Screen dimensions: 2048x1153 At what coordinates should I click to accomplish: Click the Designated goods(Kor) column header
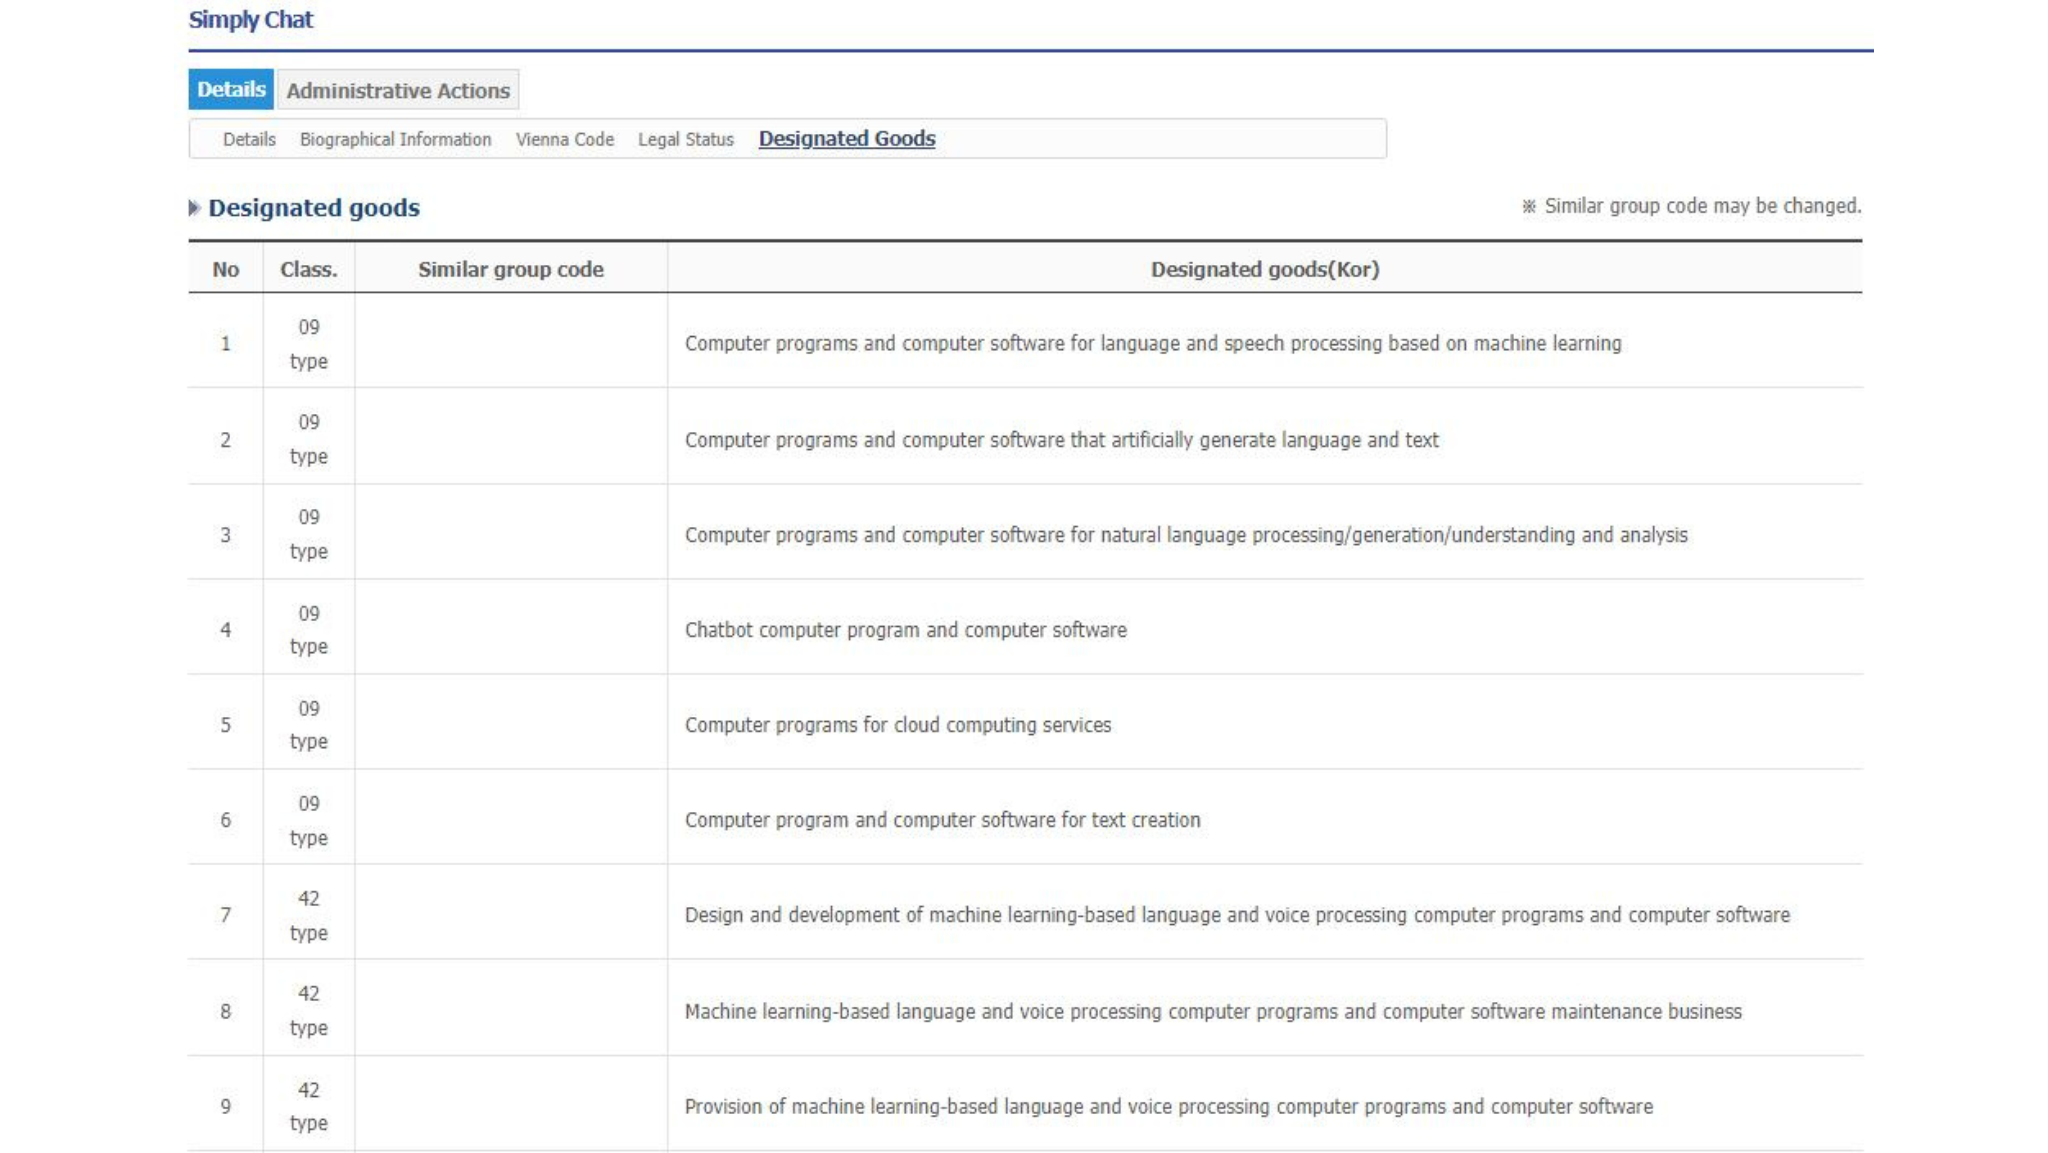point(1265,269)
